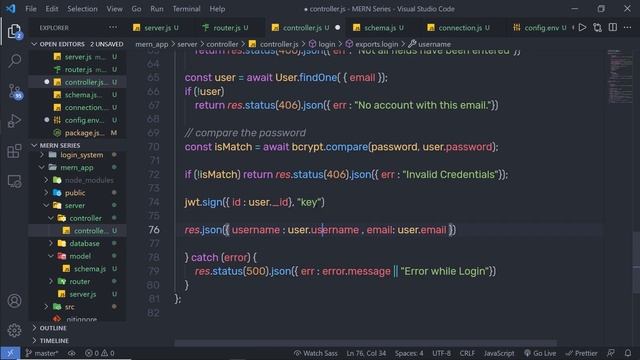The width and height of the screenshot is (640, 360).
Task: Click unsaved dot on controller.js tab
Action: [x=338, y=28]
